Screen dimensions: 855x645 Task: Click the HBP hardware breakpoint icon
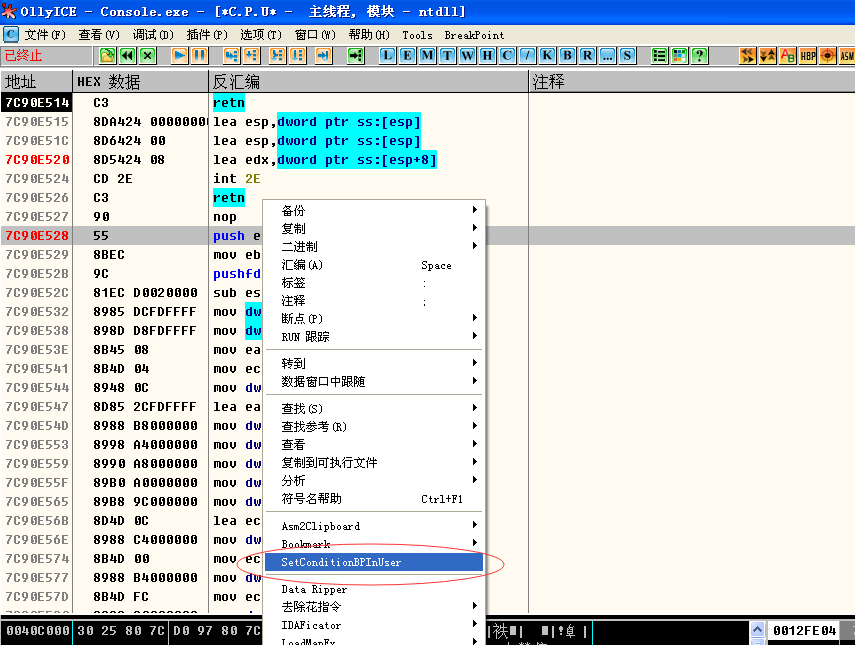pyautogui.click(x=808, y=56)
